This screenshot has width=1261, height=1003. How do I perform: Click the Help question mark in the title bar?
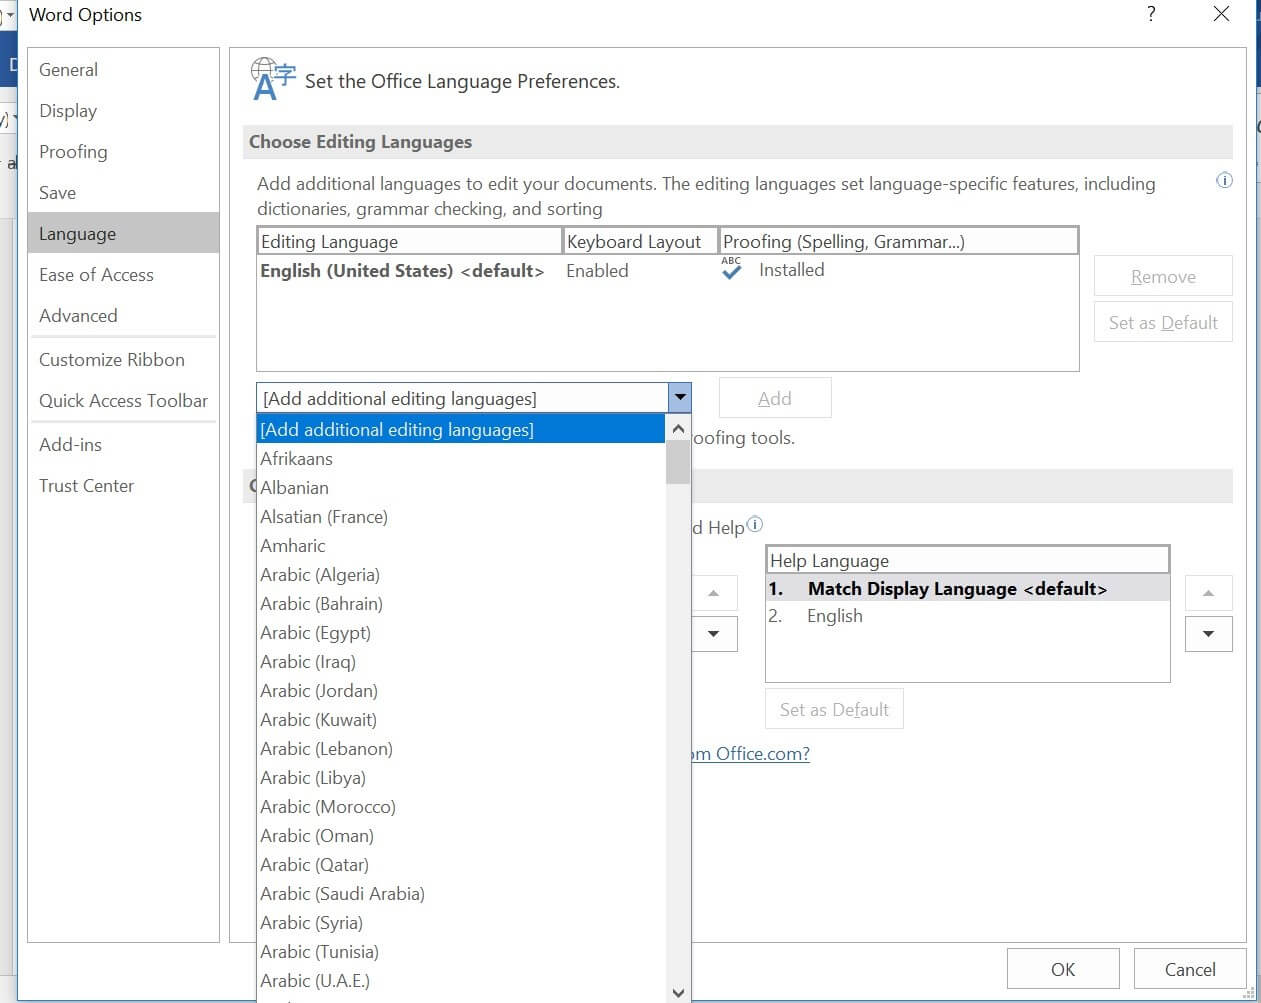pos(1151,15)
